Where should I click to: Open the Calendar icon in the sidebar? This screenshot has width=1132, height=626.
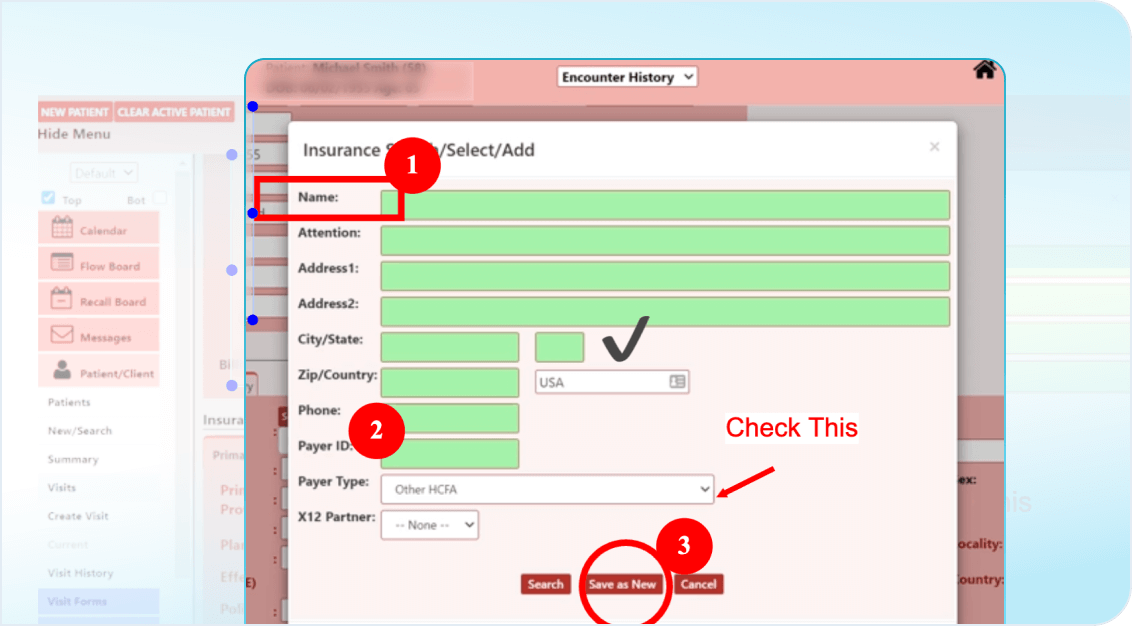click(x=62, y=227)
